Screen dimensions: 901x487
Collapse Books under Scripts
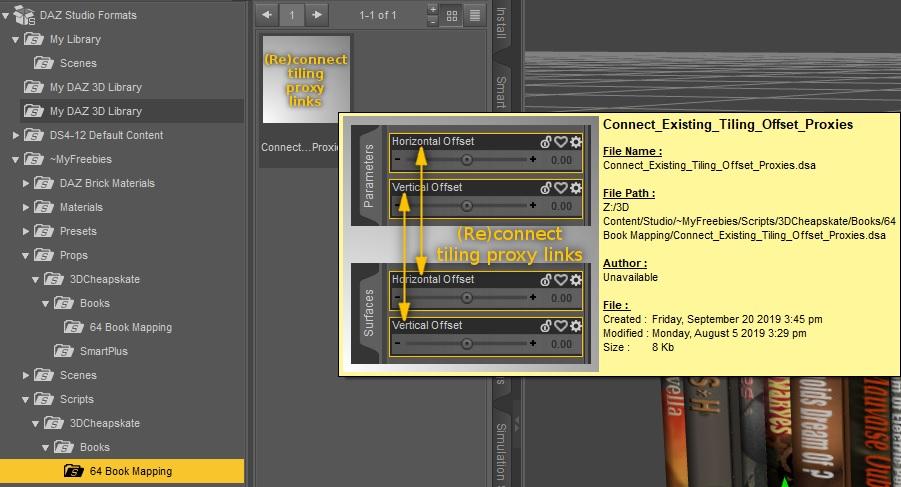[45, 447]
